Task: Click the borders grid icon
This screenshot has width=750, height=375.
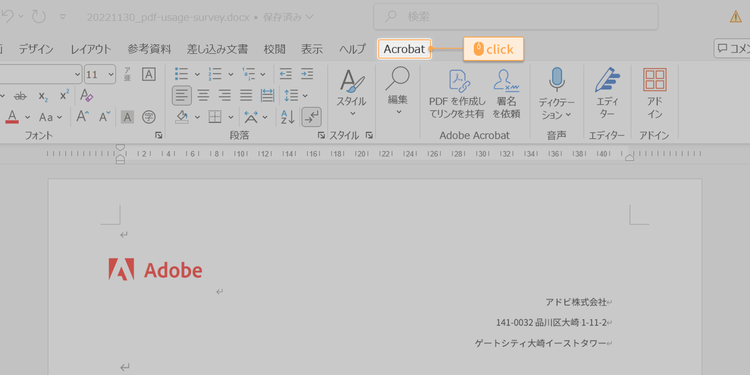Action: tap(215, 117)
